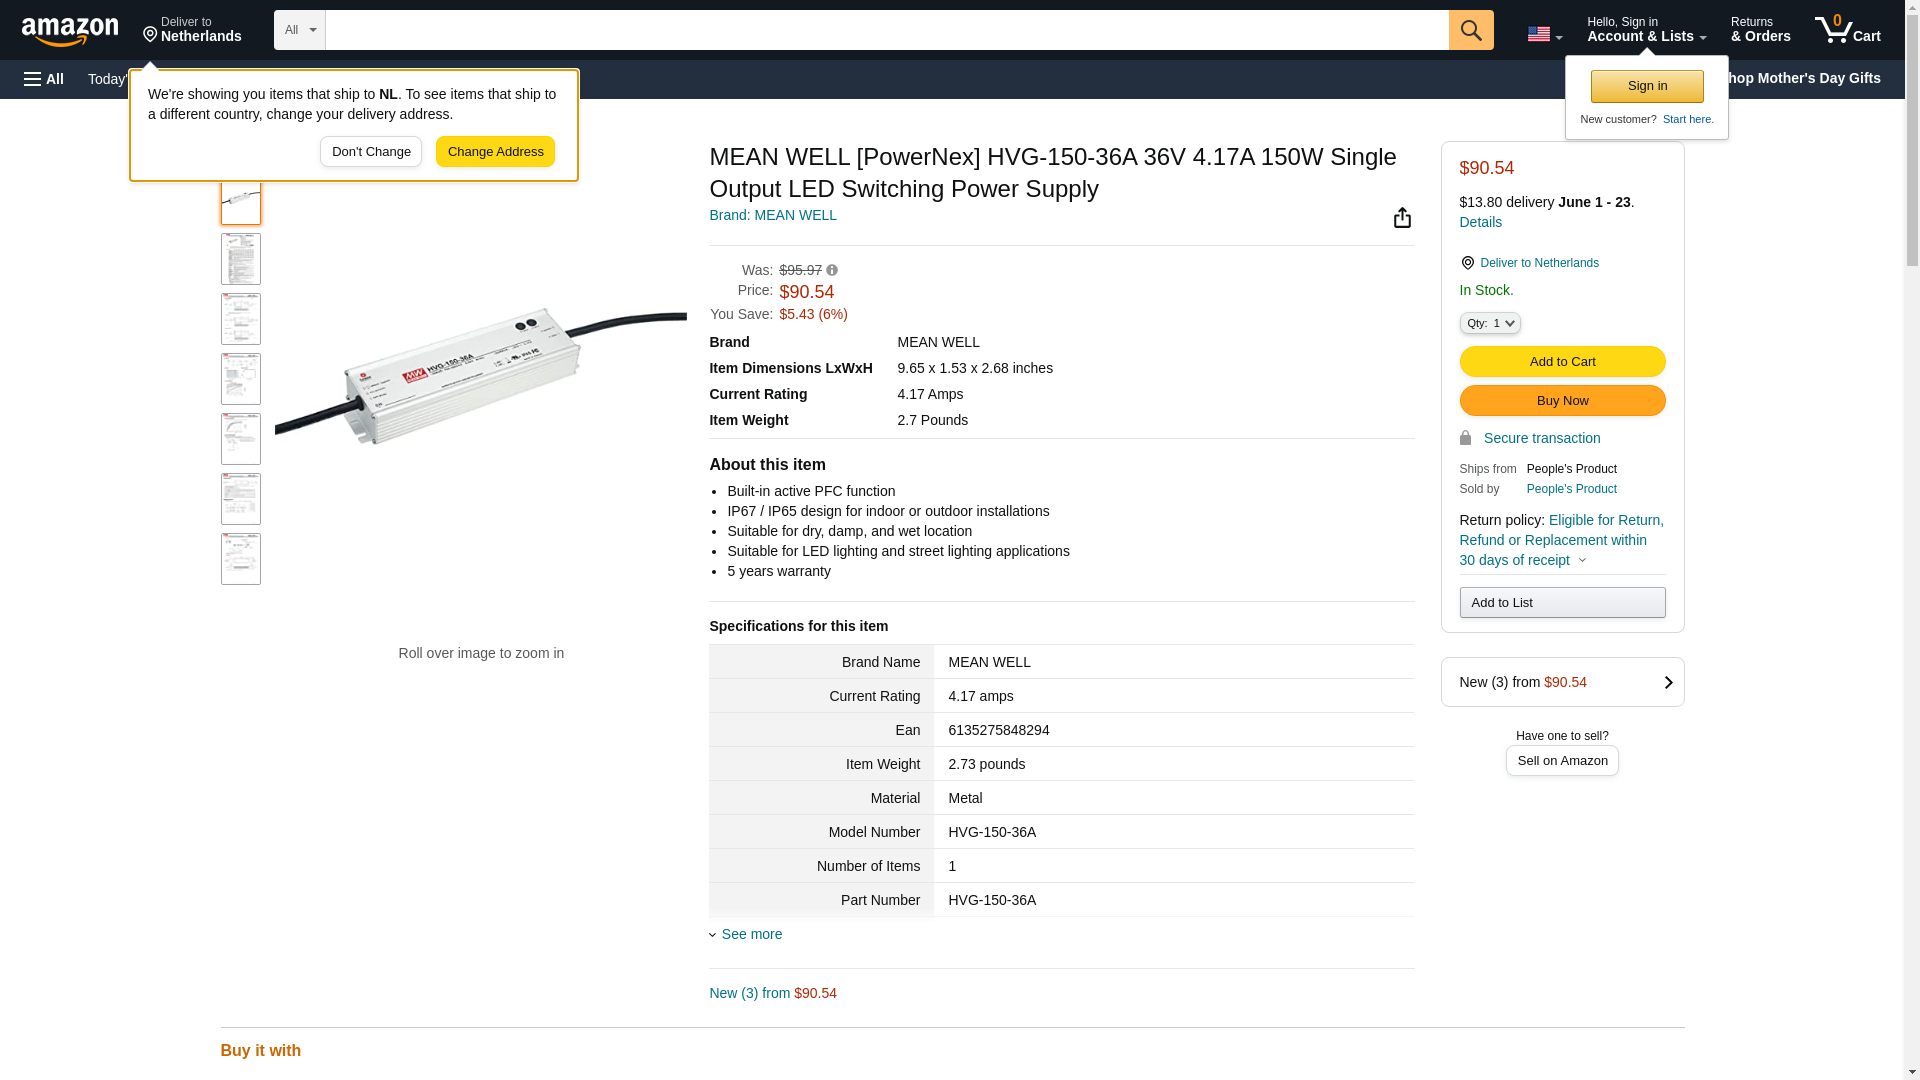Open the All hamburger menu
This screenshot has width=1920, height=1080.
[x=44, y=79]
